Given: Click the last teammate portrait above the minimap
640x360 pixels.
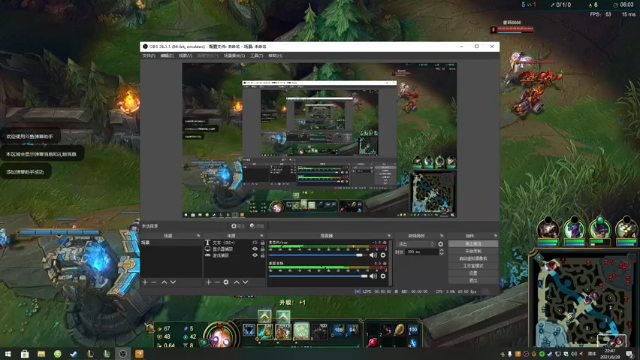Looking at the screenshot, I should point(626,228).
